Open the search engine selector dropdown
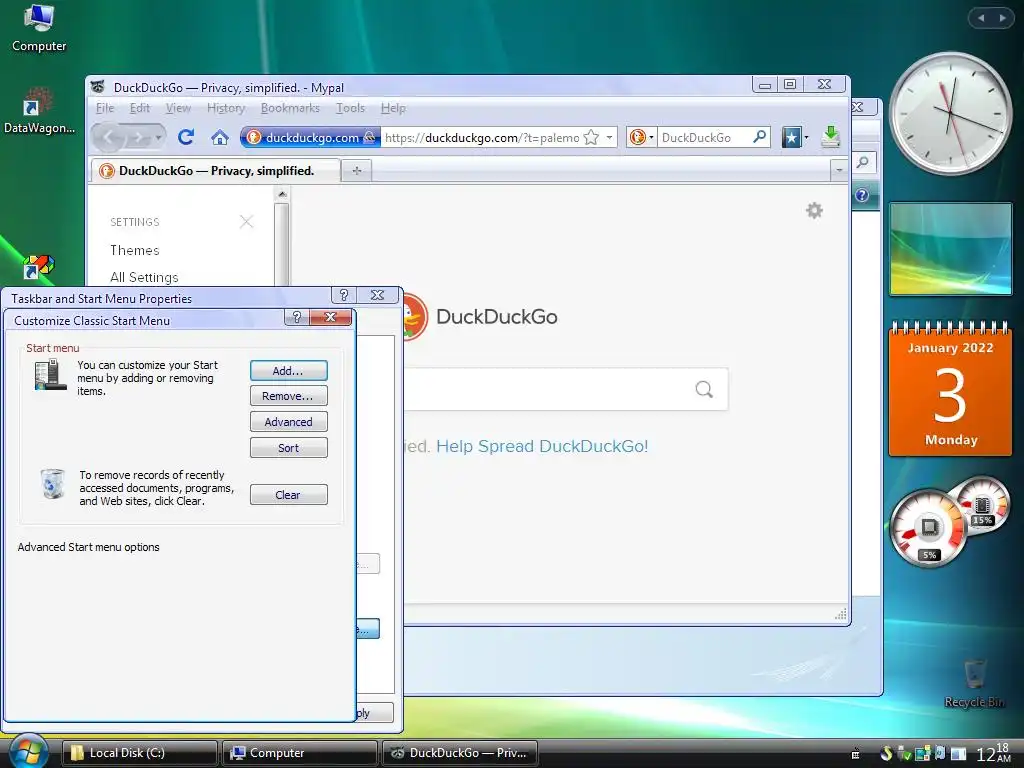Image resolution: width=1024 pixels, height=768 pixels. click(x=641, y=137)
